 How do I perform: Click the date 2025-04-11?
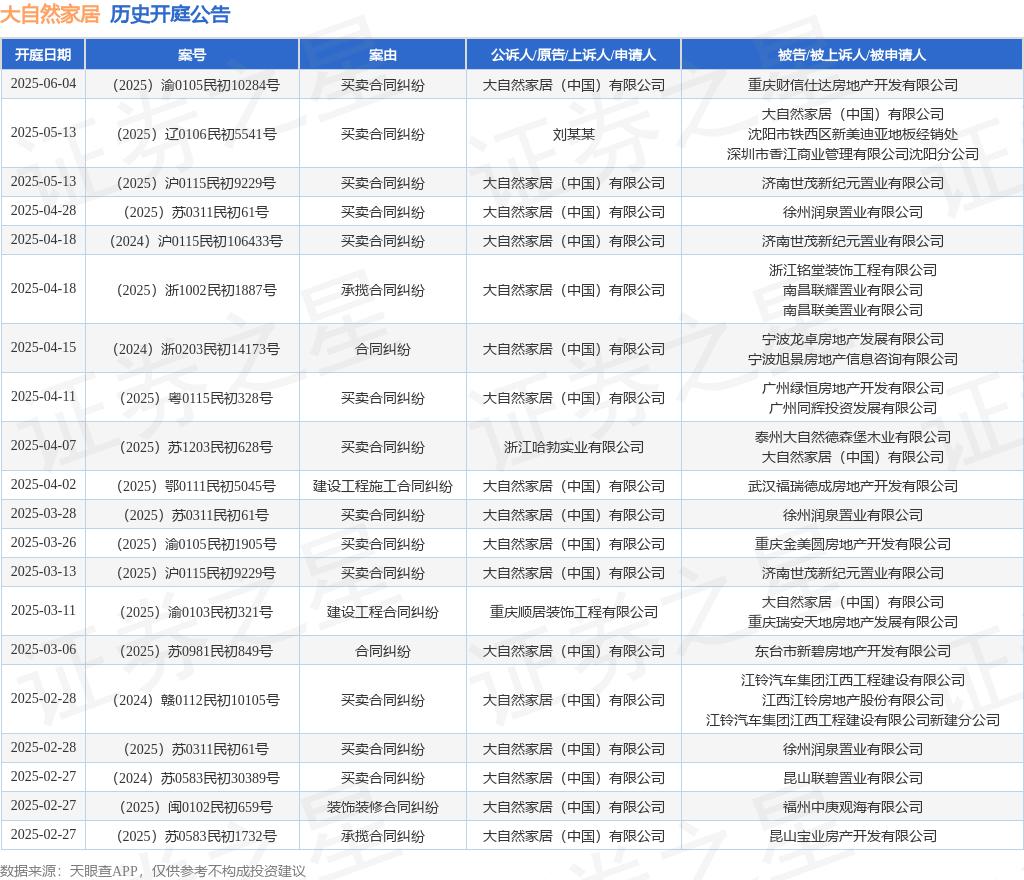point(43,397)
